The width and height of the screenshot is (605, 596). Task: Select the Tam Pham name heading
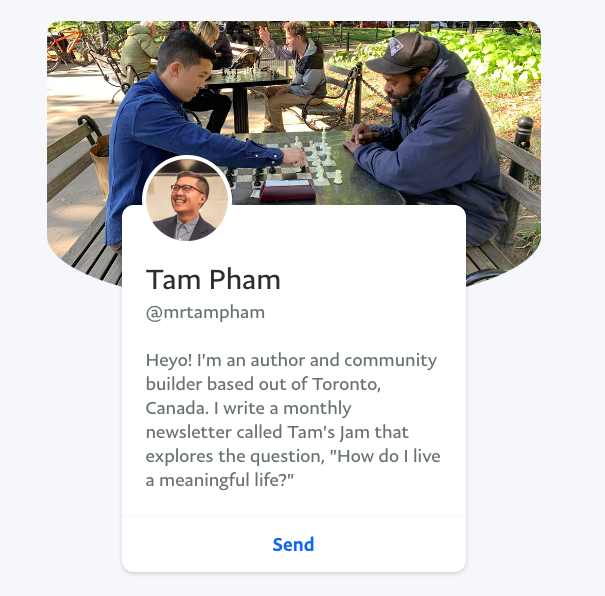[213, 279]
